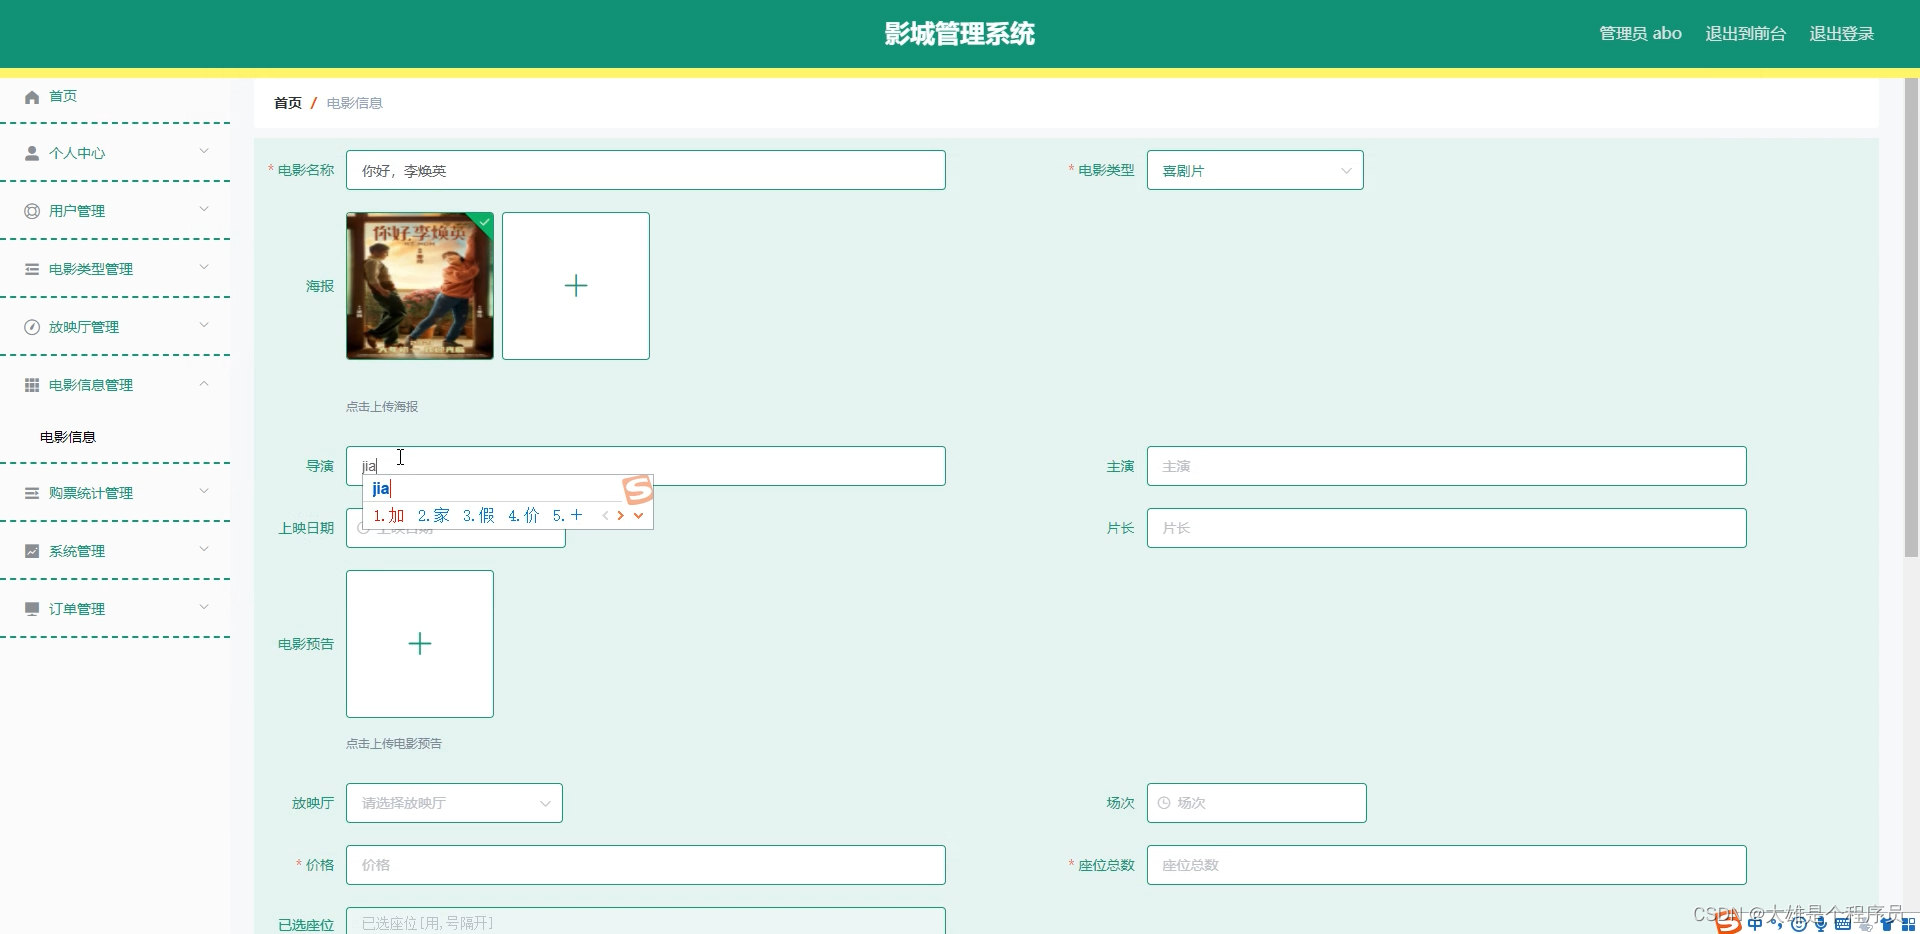Expand the 个人中心 menu chevron
This screenshot has height=934, width=1920.
(204, 151)
